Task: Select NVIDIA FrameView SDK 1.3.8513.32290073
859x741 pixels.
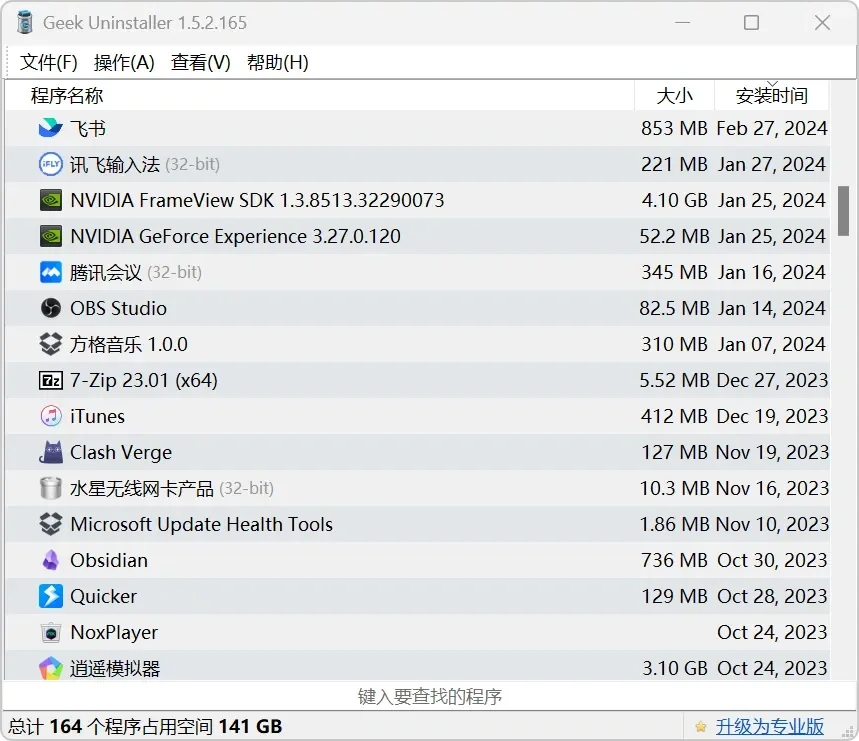Action: click(x=257, y=200)
